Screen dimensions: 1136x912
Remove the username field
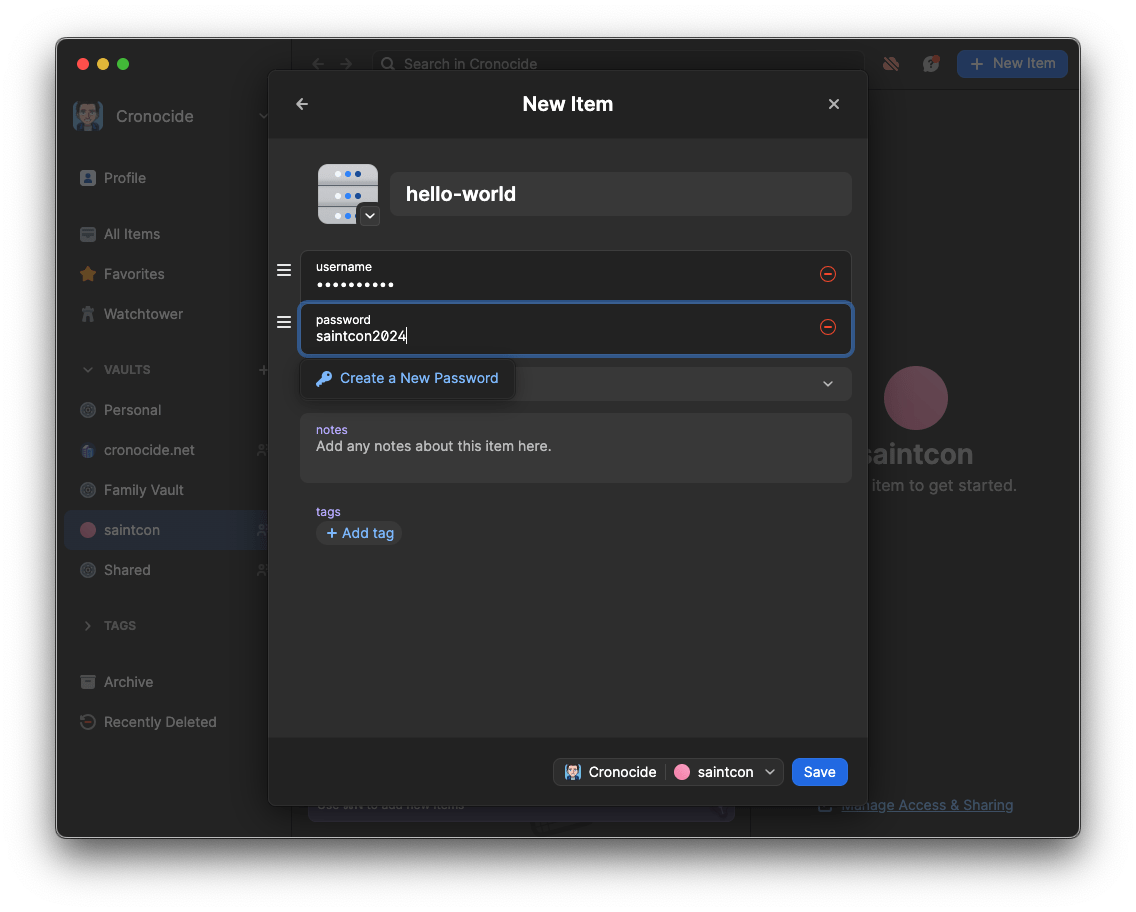(x=827, y=274)
